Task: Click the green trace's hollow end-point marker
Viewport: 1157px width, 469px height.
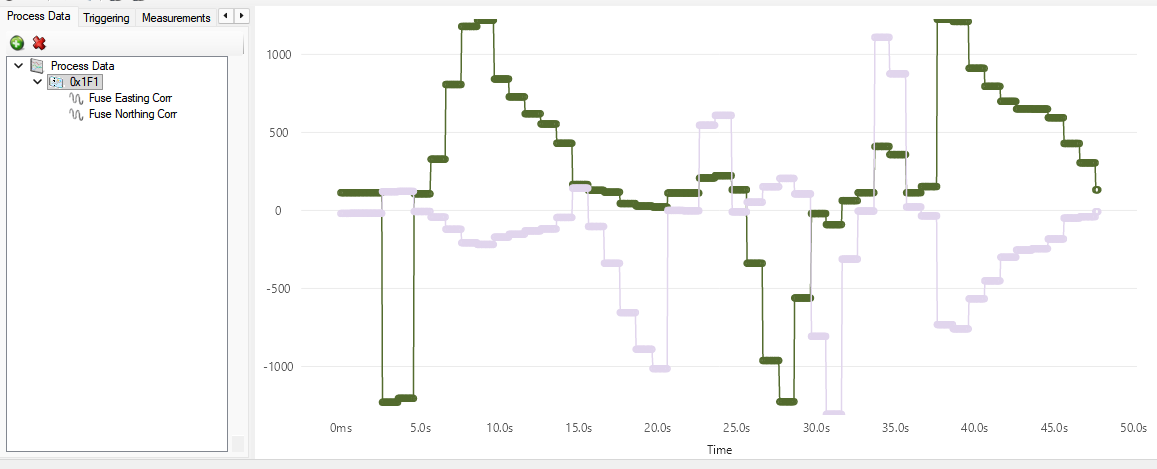Action: tap(1097, 189)
